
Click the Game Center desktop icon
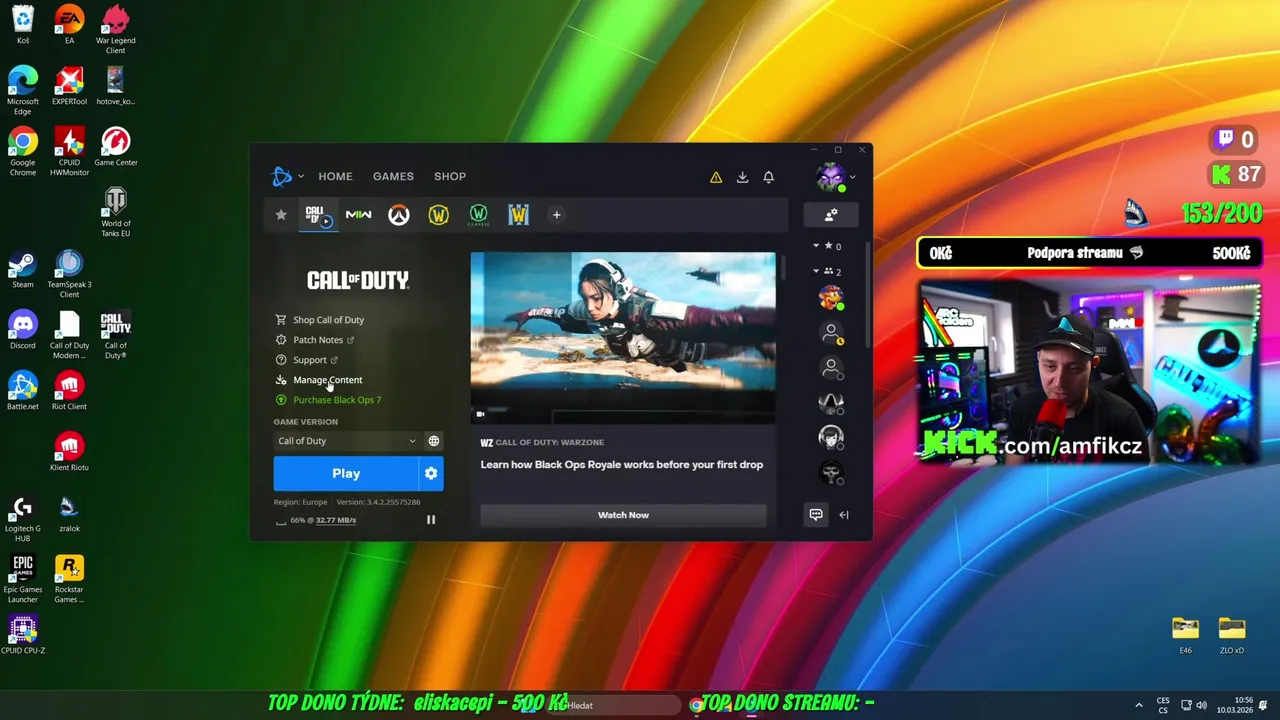pyautogui.click(x=116, y=147)
